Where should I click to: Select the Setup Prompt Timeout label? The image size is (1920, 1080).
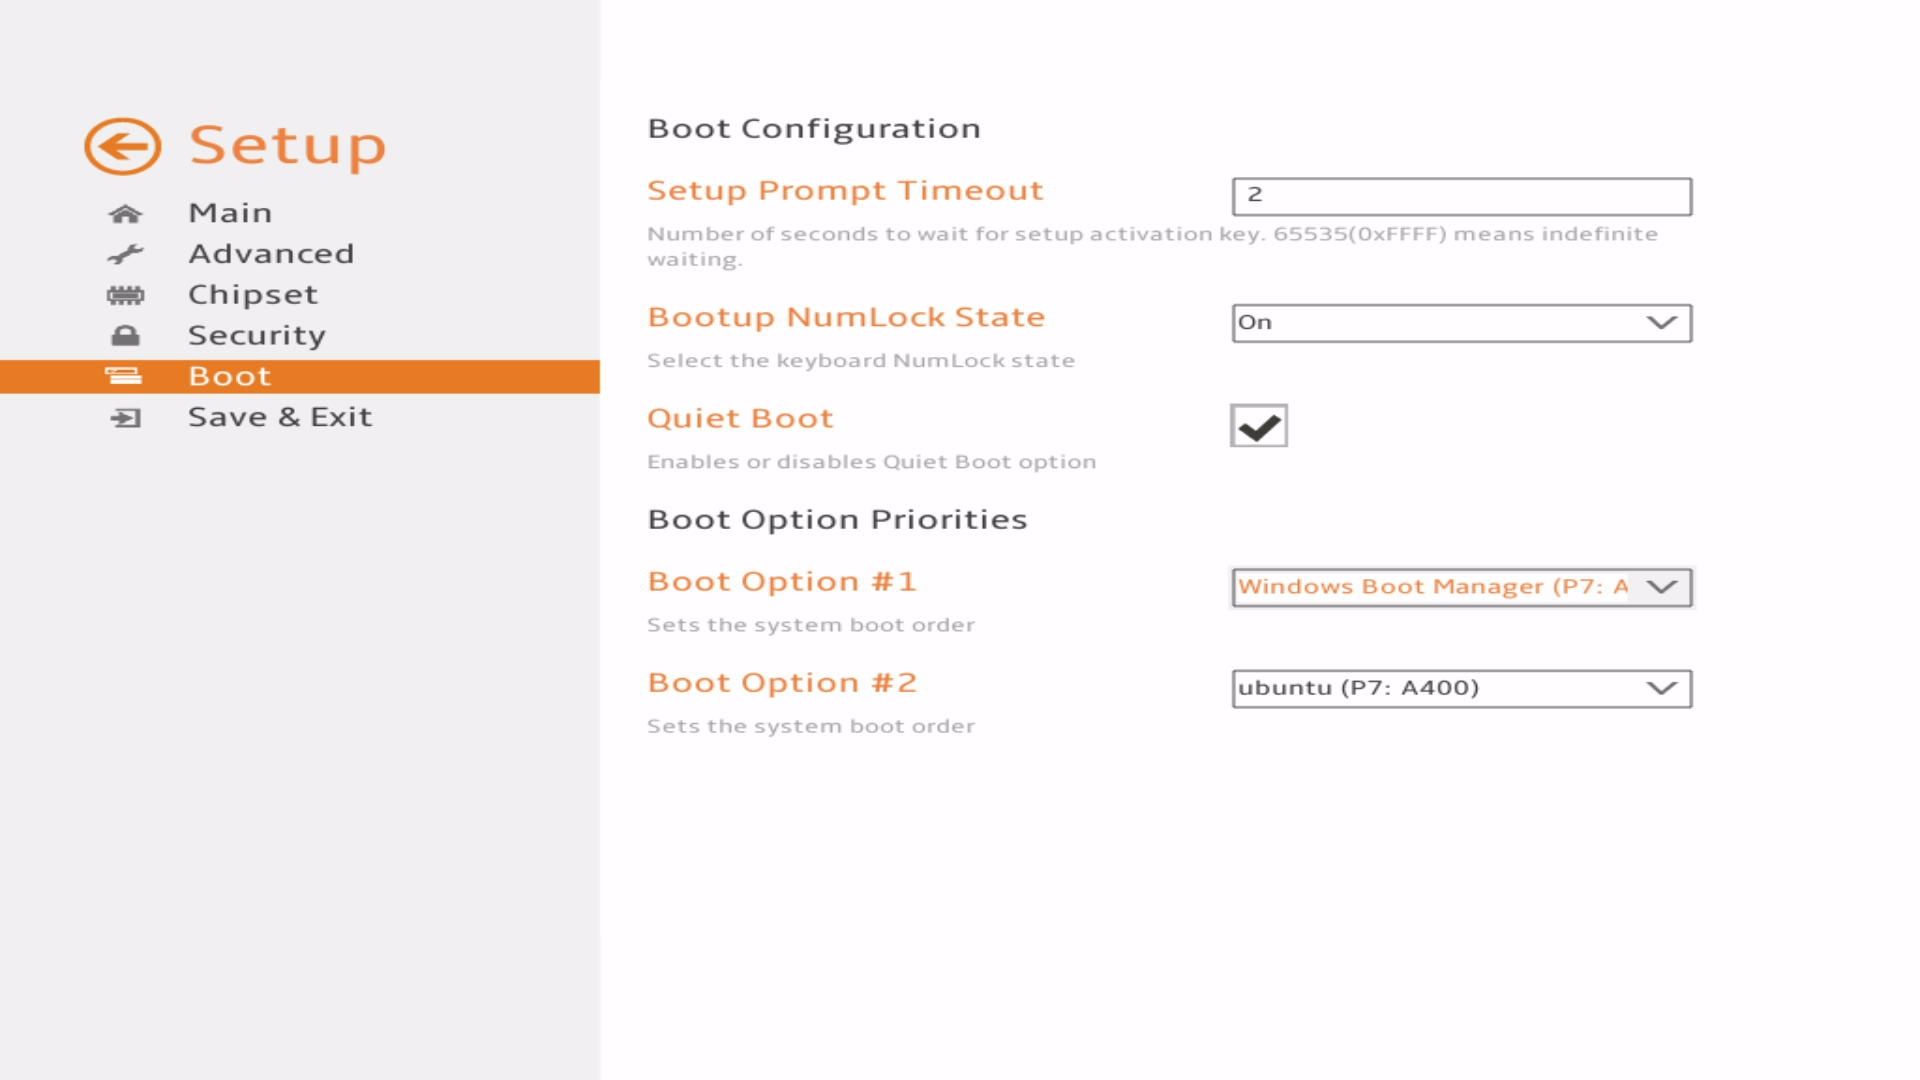coord(845,190)
